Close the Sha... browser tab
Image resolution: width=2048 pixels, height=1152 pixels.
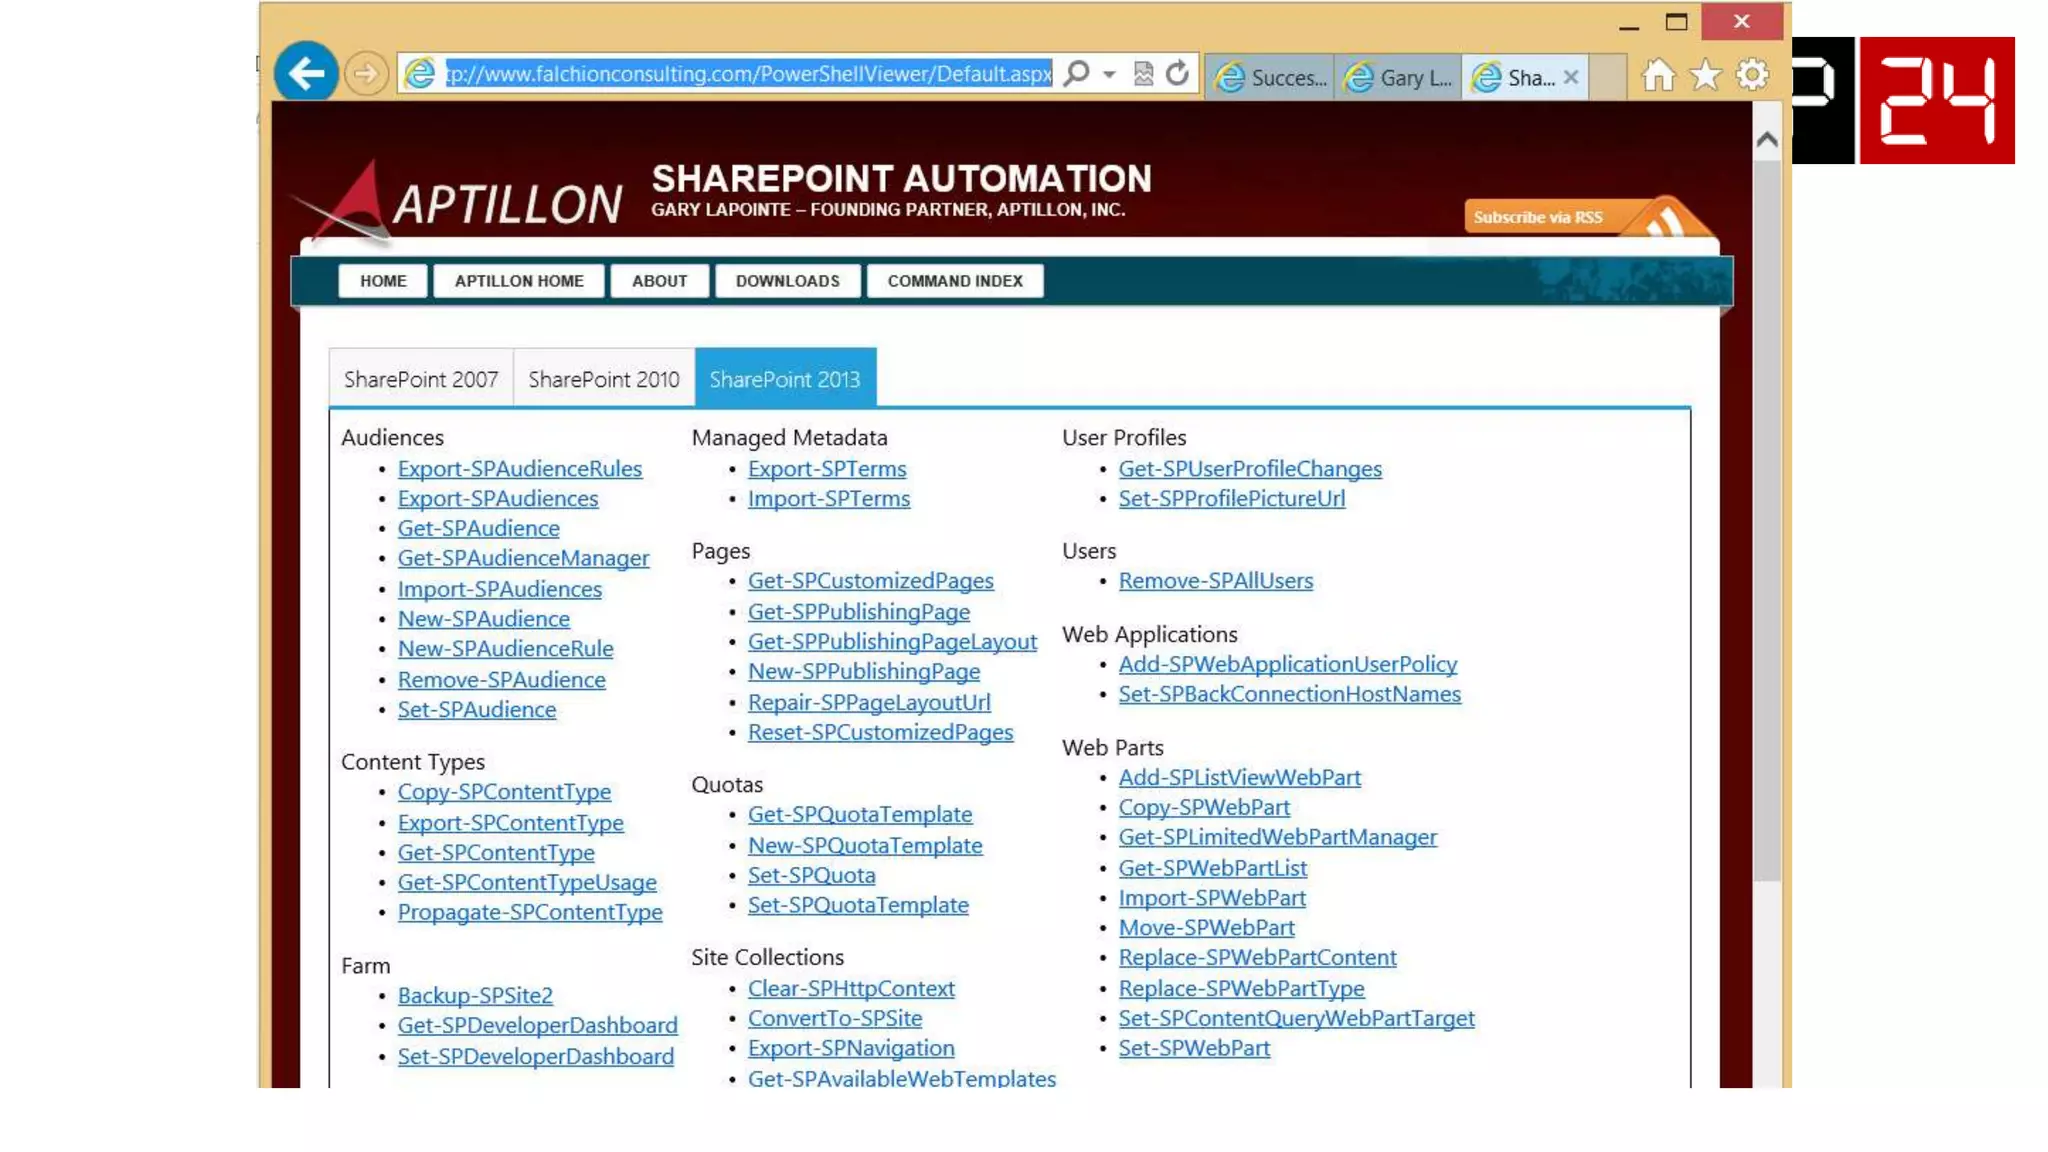coord(1571,77)
